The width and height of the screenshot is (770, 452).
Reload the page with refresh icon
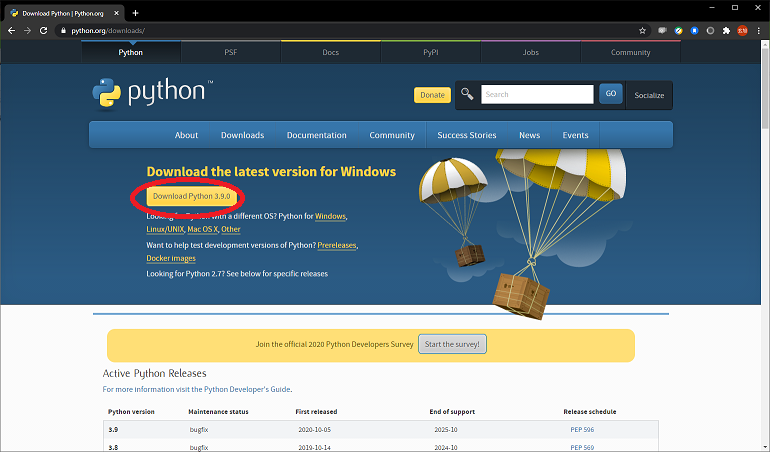(x=44, y=30)
